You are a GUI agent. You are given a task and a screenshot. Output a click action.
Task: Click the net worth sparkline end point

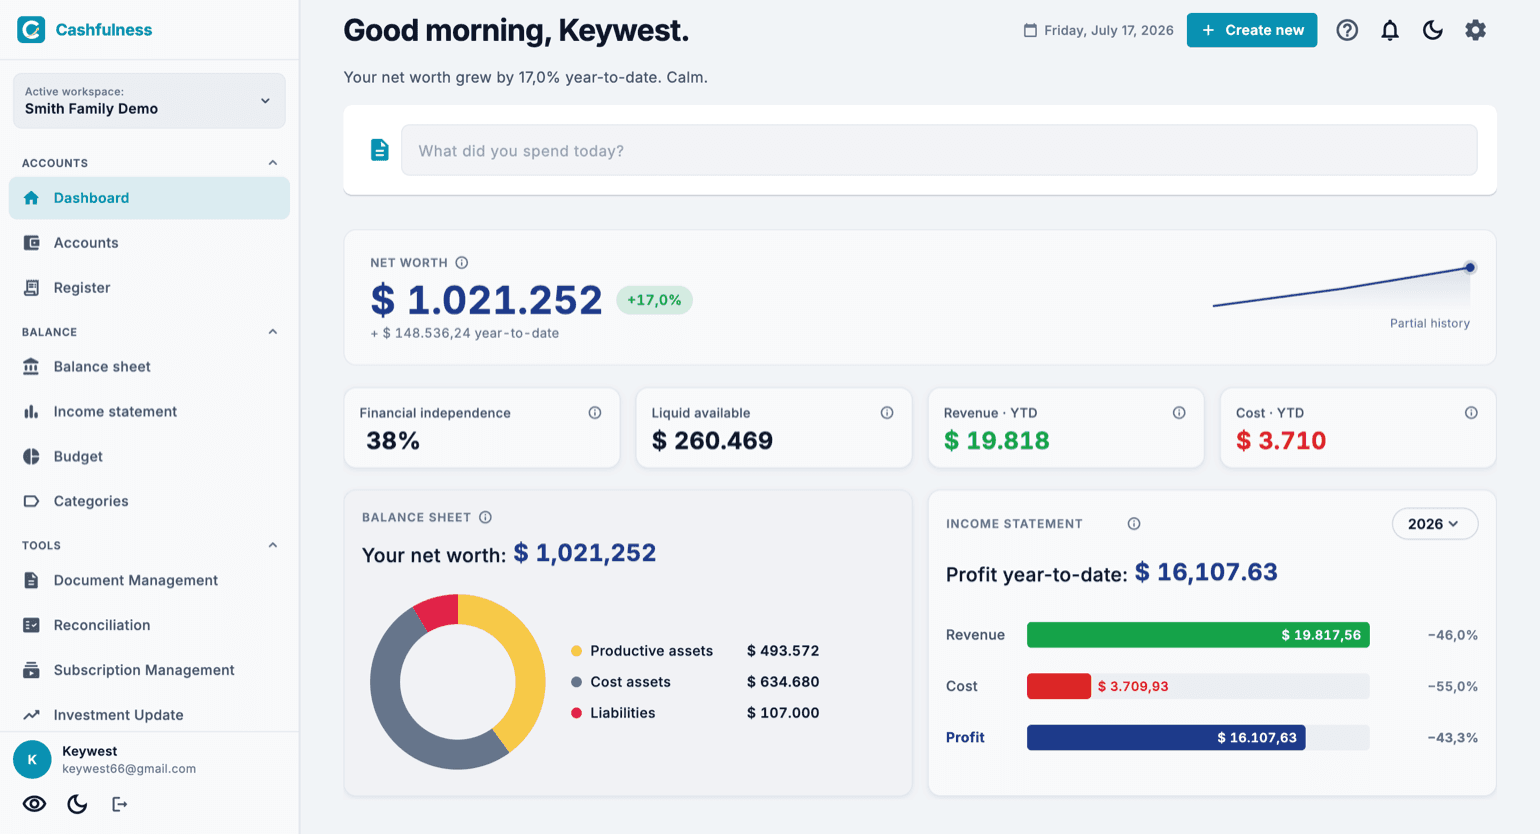tap(1470, 267)
